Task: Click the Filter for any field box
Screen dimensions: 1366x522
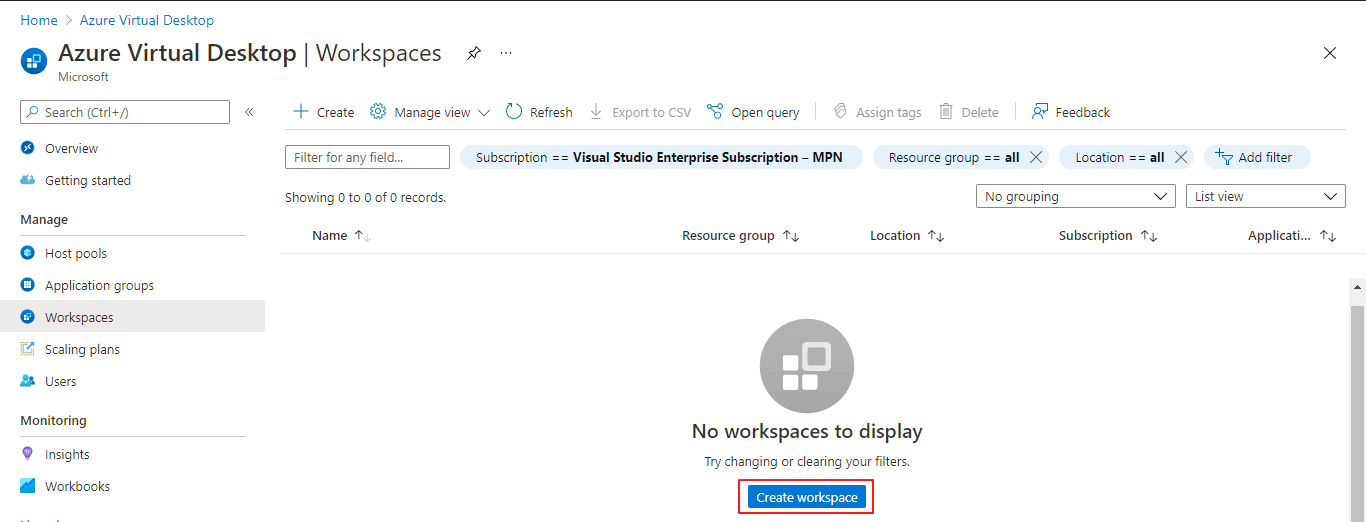Action: click(367, 157)
